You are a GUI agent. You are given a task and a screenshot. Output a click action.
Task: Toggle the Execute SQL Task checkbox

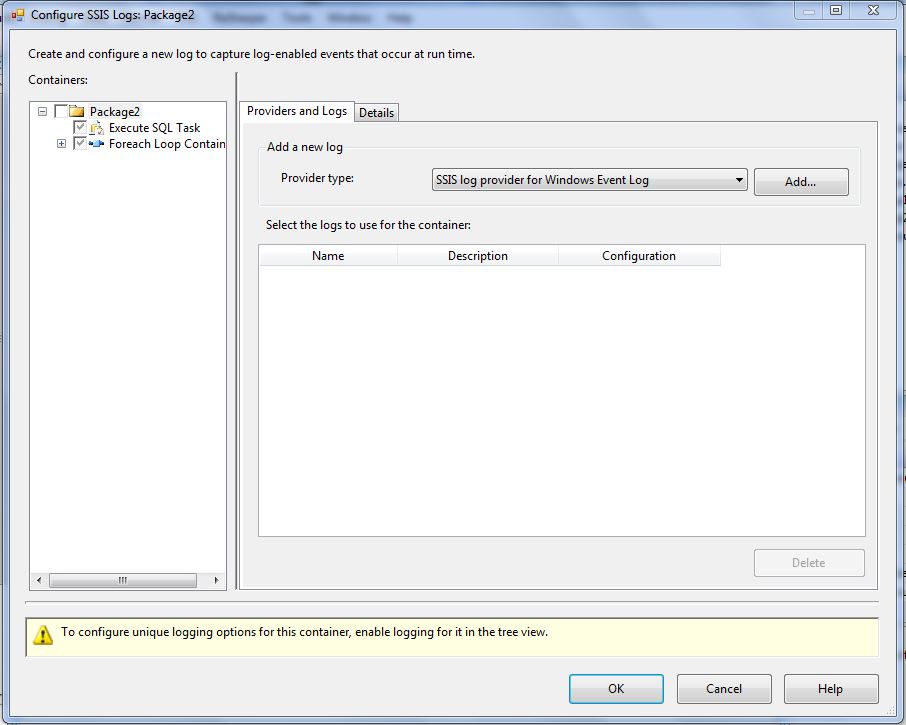(x=80, y=128)
